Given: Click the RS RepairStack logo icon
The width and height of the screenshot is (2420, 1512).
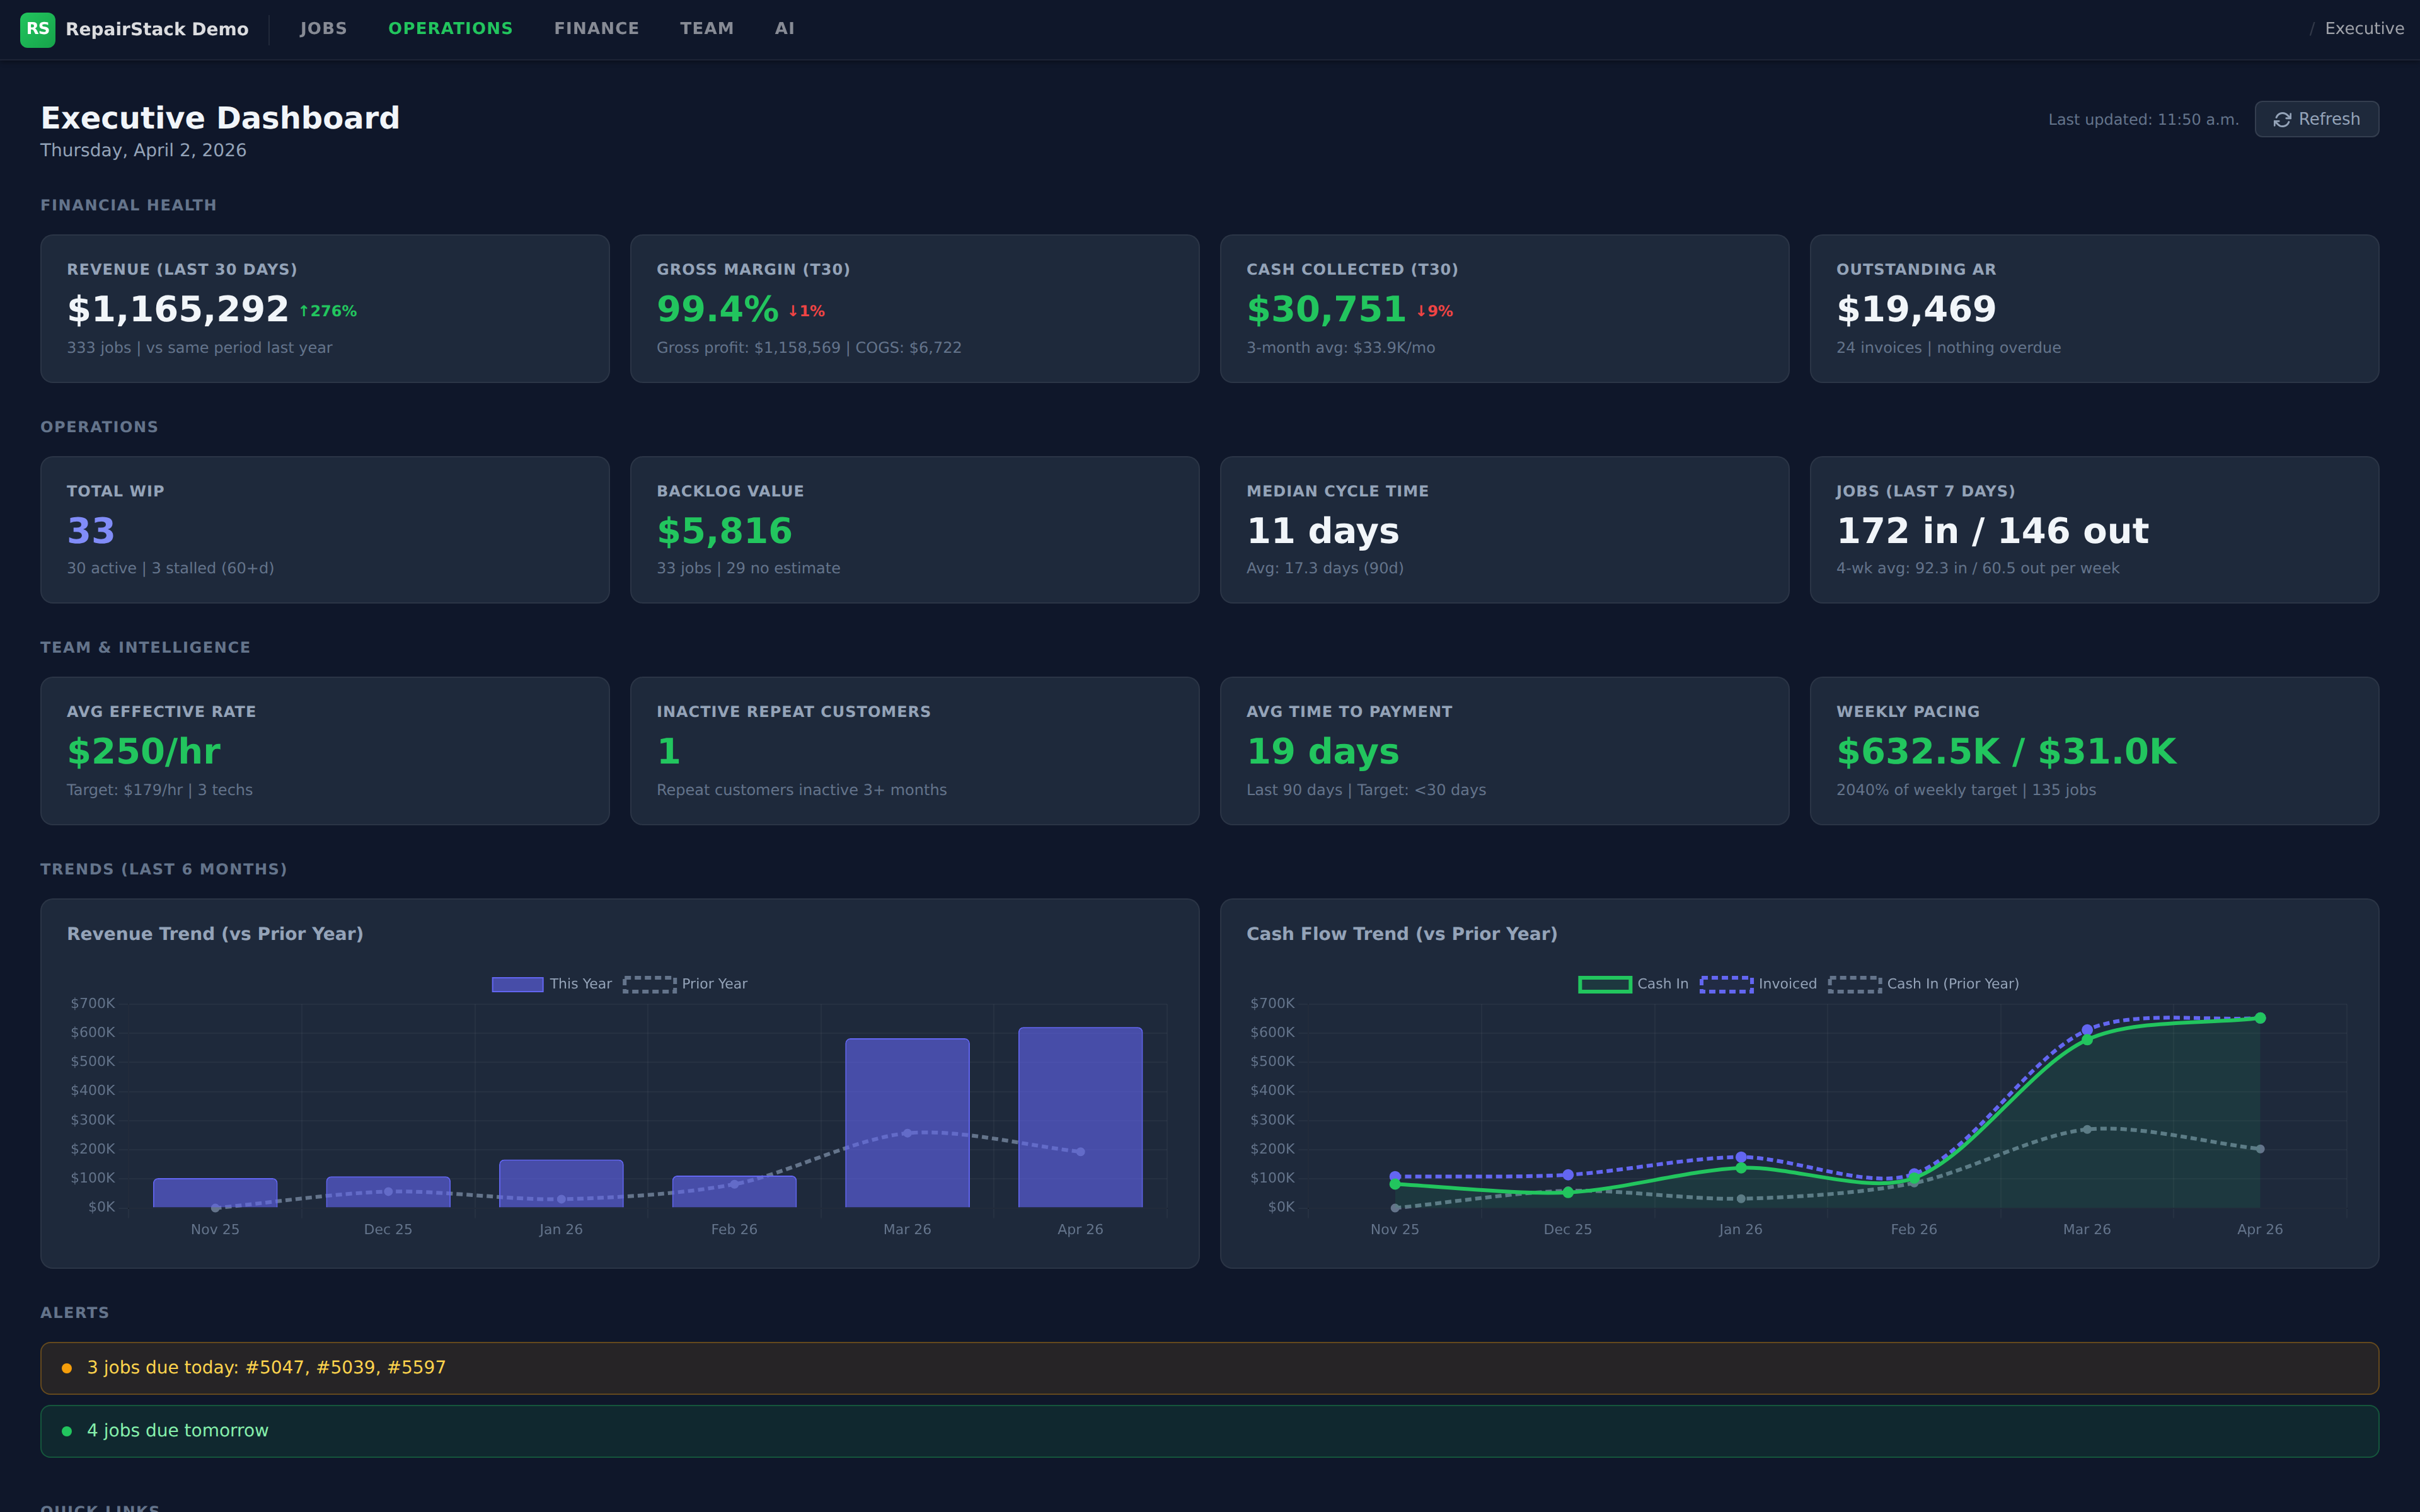Looking at the screenshot, I should tap(39, 29).
